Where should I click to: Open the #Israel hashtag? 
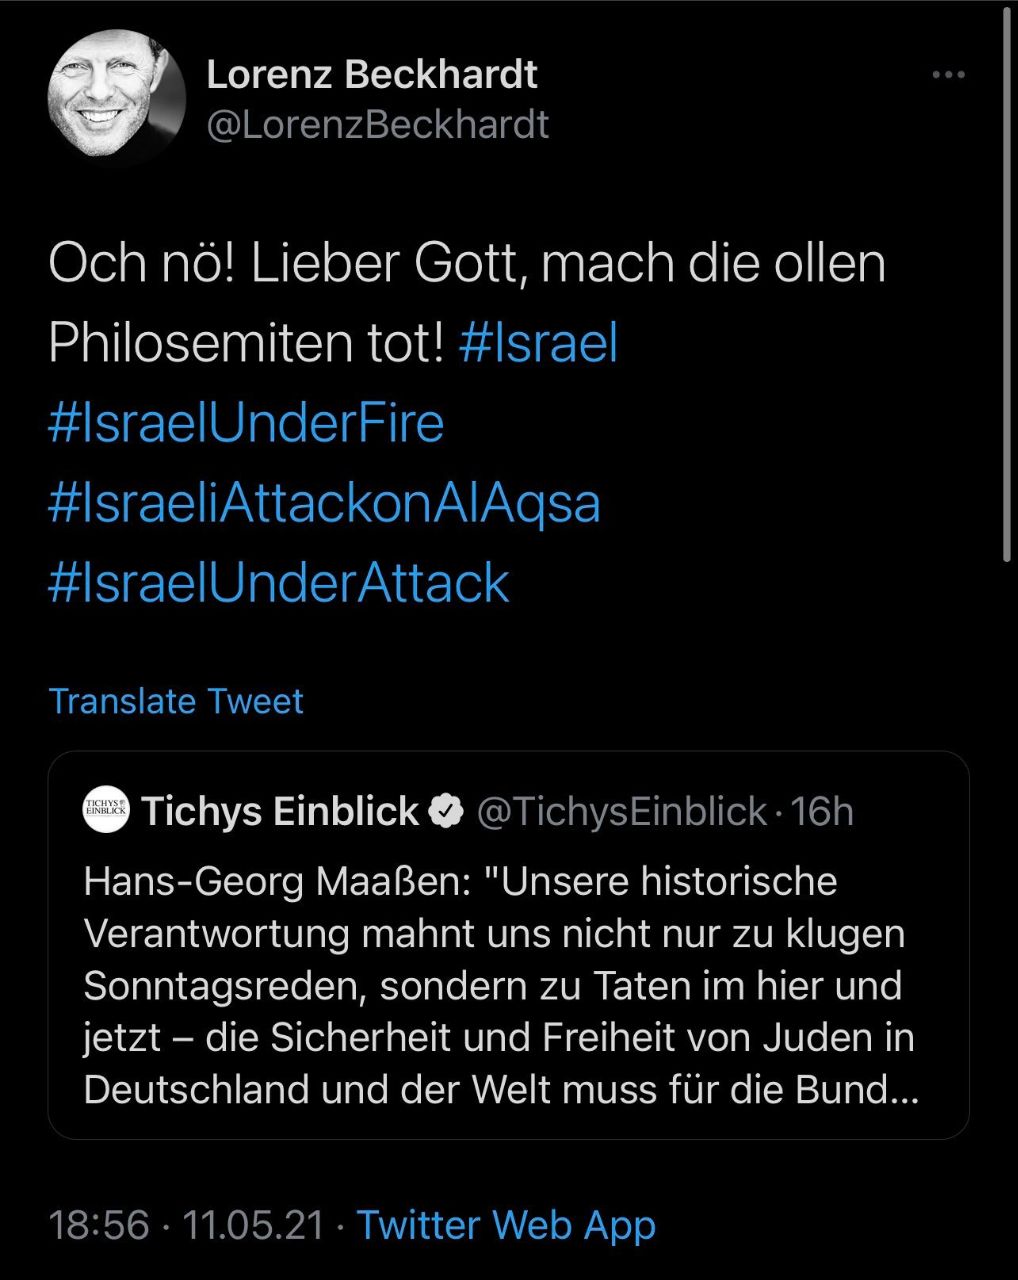pyautogui.click(x=538, y=343)
